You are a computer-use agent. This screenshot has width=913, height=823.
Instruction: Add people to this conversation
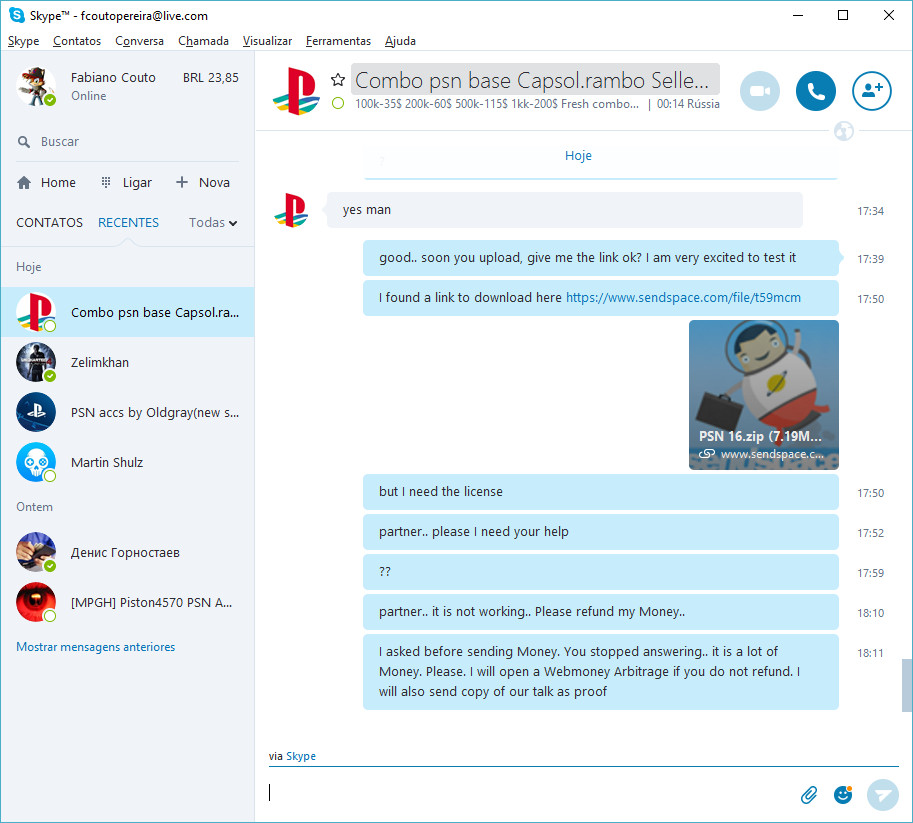(x=871, y=91)
